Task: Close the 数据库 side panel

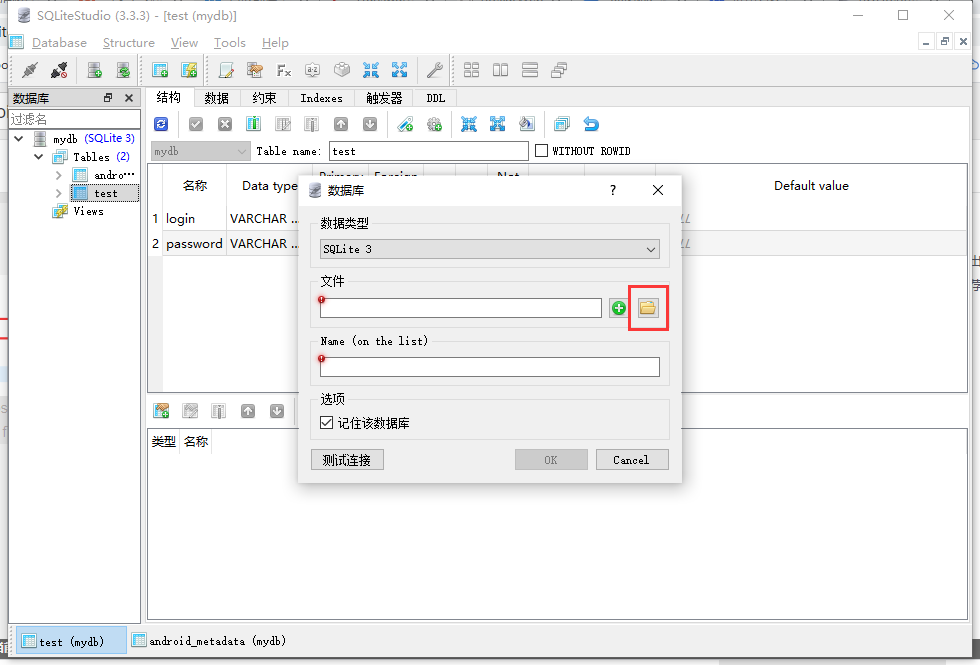Action: [x=129, y=98]
